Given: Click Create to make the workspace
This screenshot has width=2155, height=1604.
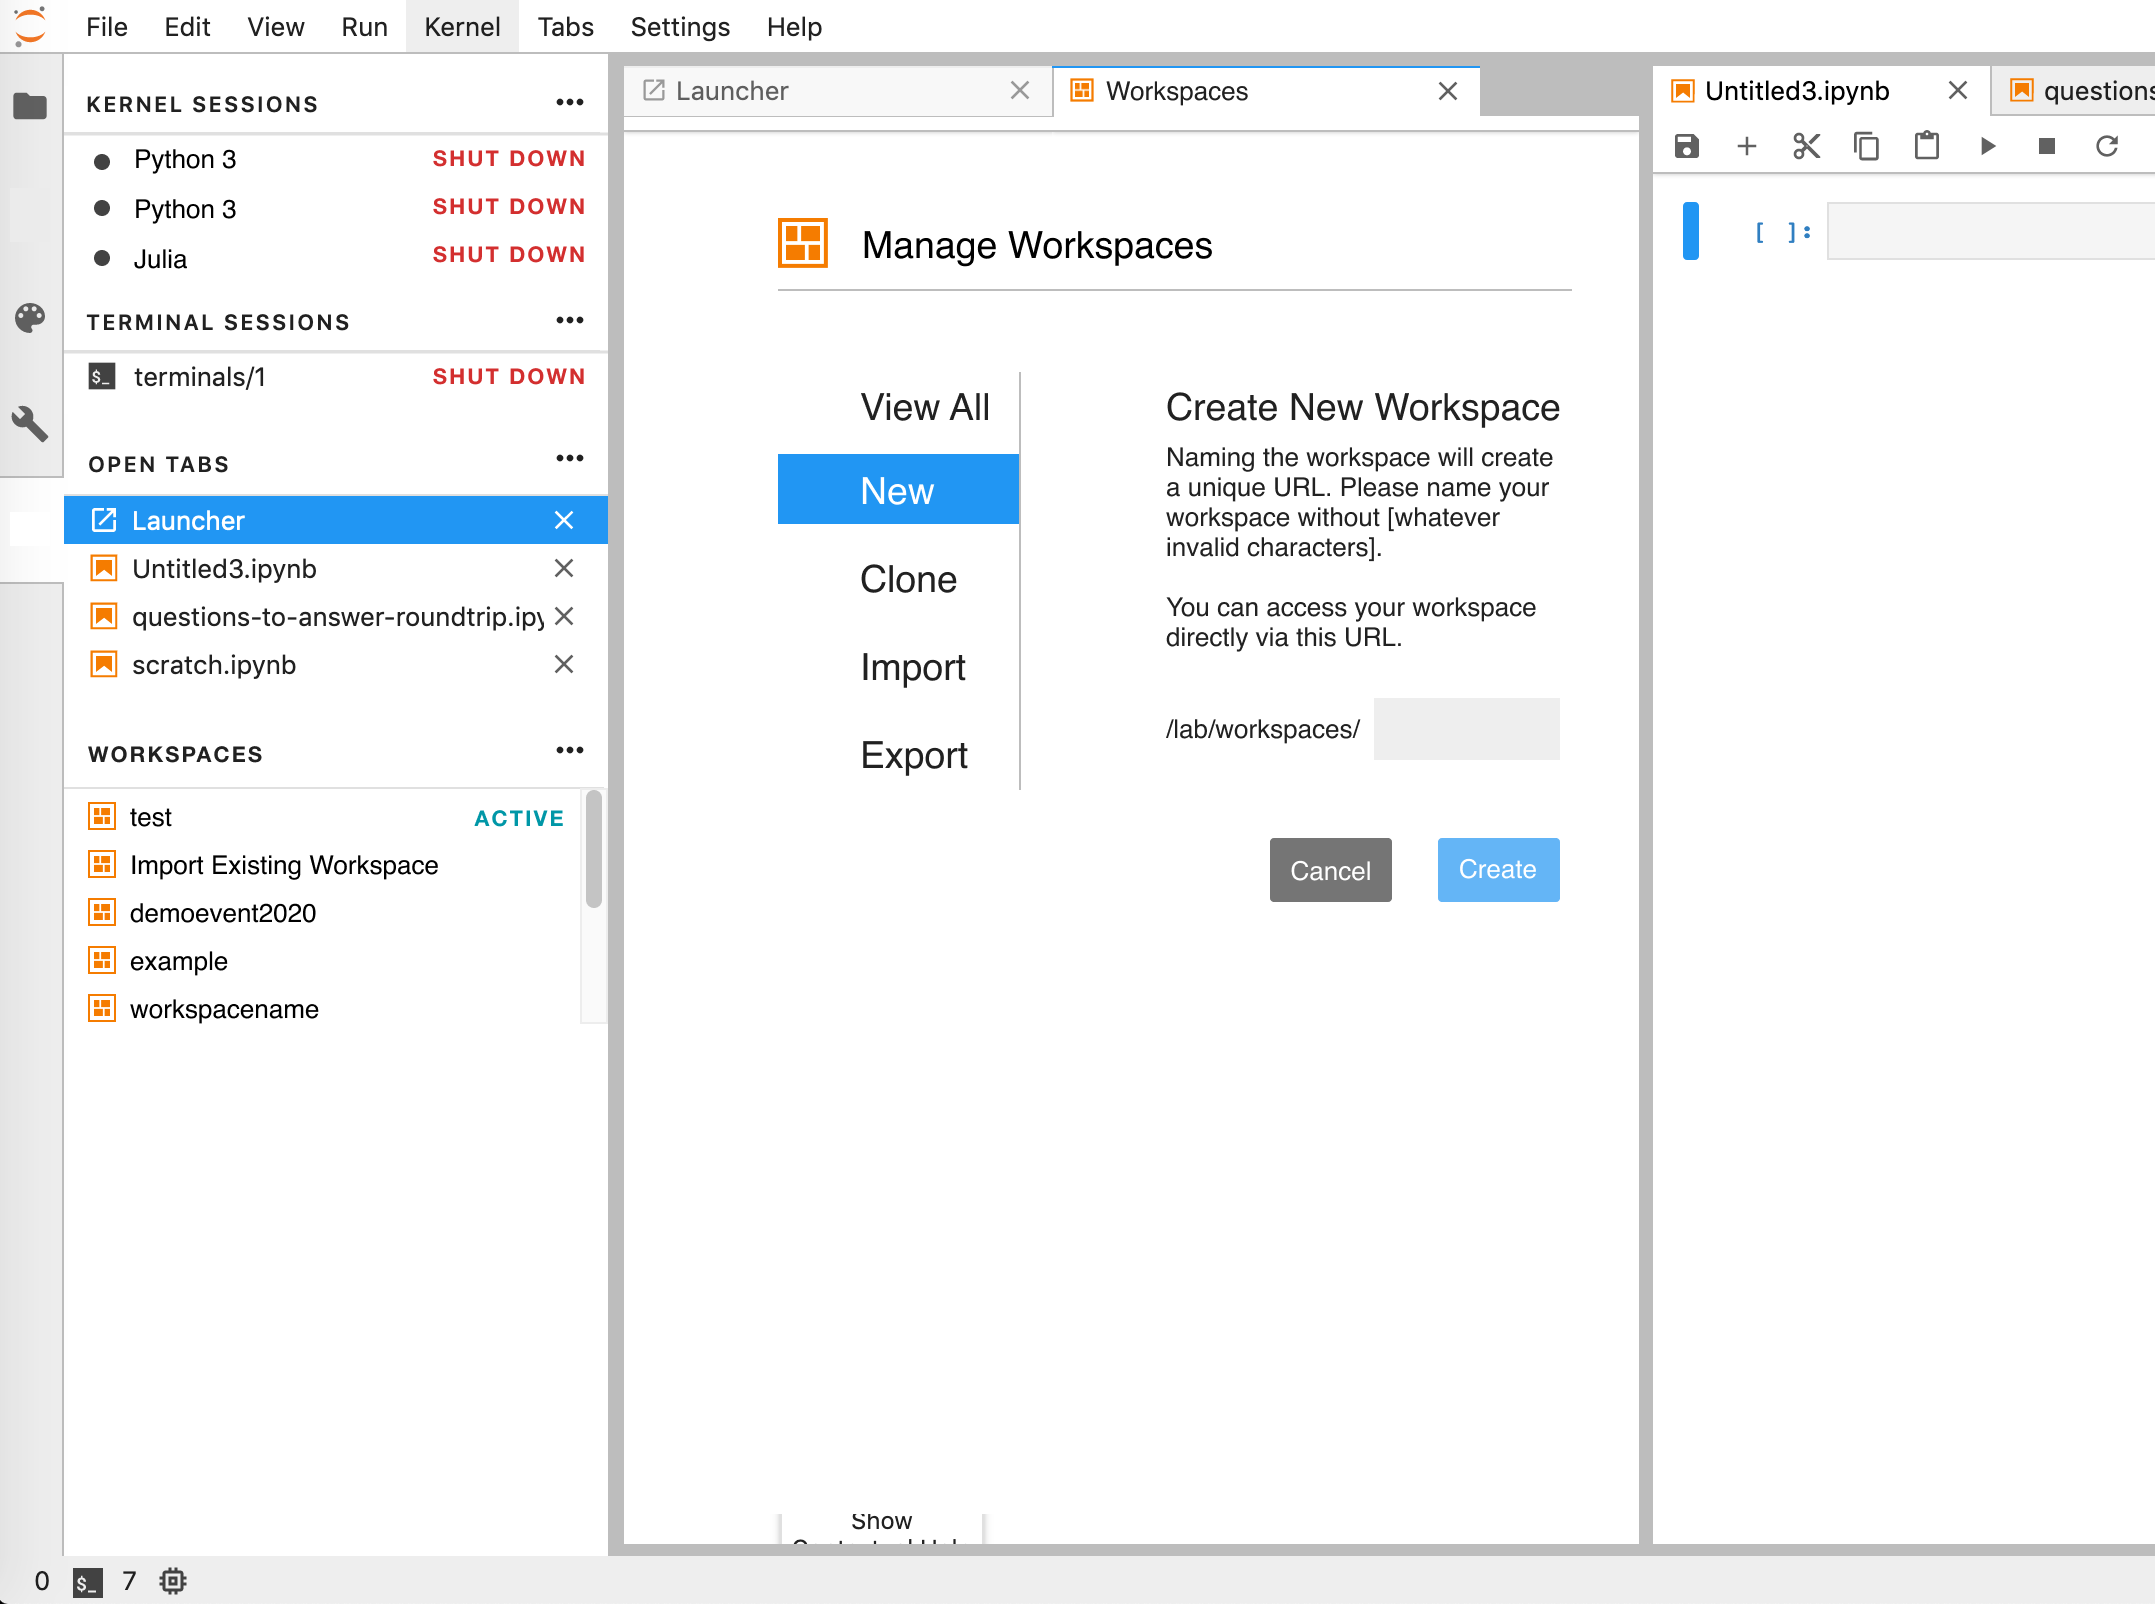Looking at the screenshot, I should click(1497, 869).
